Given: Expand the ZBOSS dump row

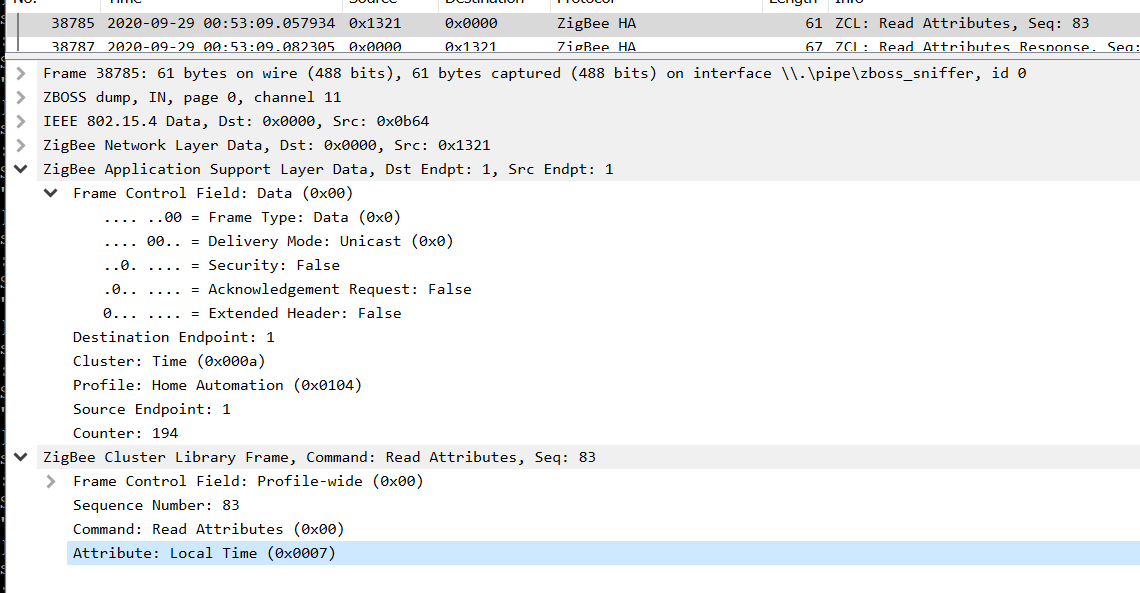Looking at the screenshot, I should pos(21,97).
